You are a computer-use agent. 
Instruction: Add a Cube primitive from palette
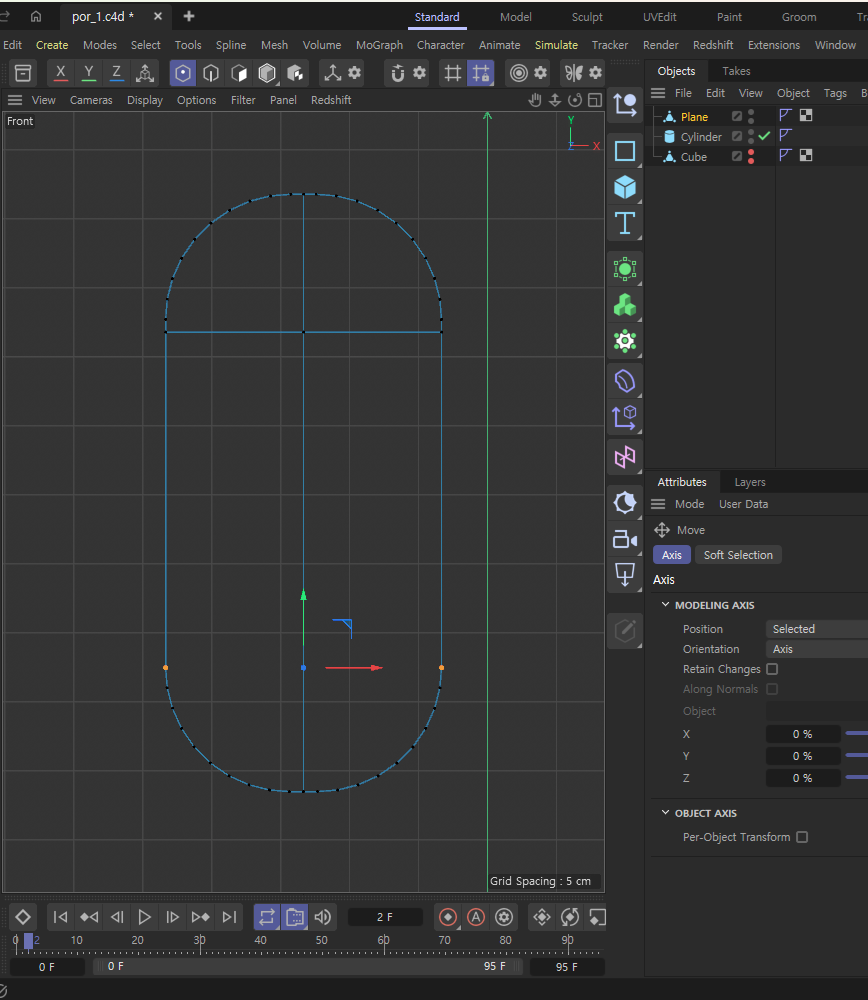[625, 188]
